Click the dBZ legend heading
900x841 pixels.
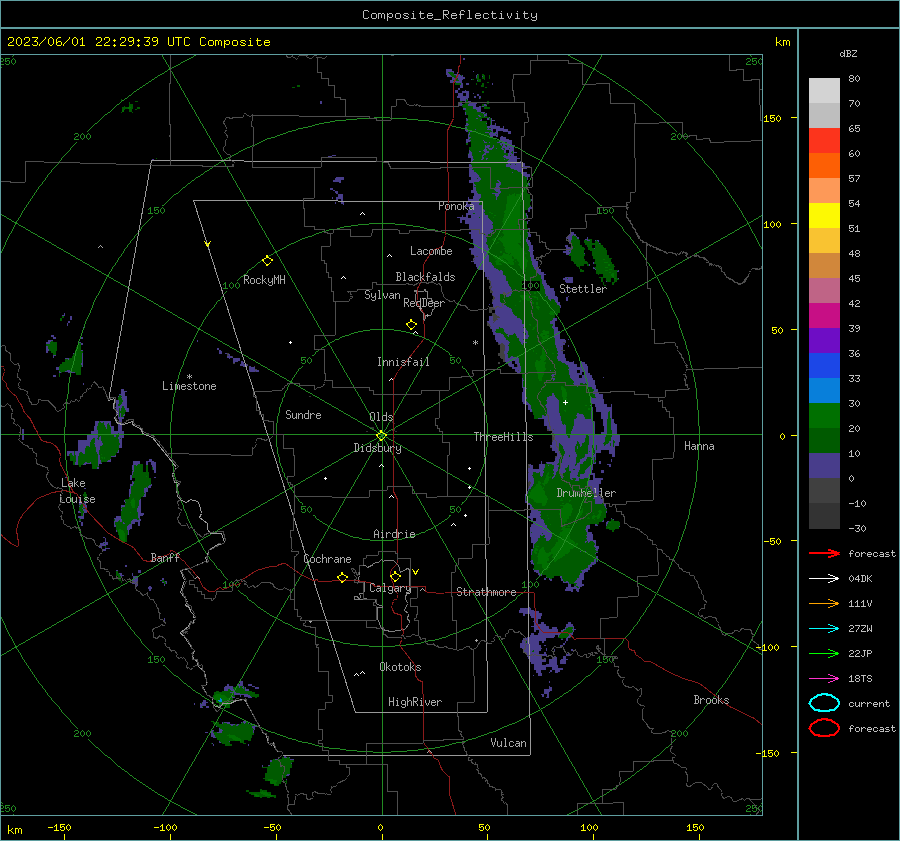[x=848, y=53]
